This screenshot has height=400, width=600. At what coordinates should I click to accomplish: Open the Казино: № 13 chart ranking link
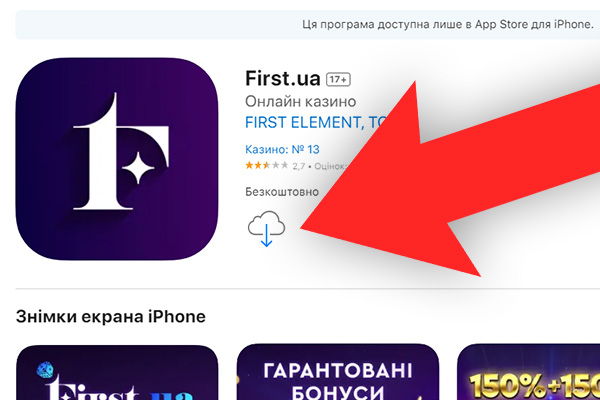282,149
